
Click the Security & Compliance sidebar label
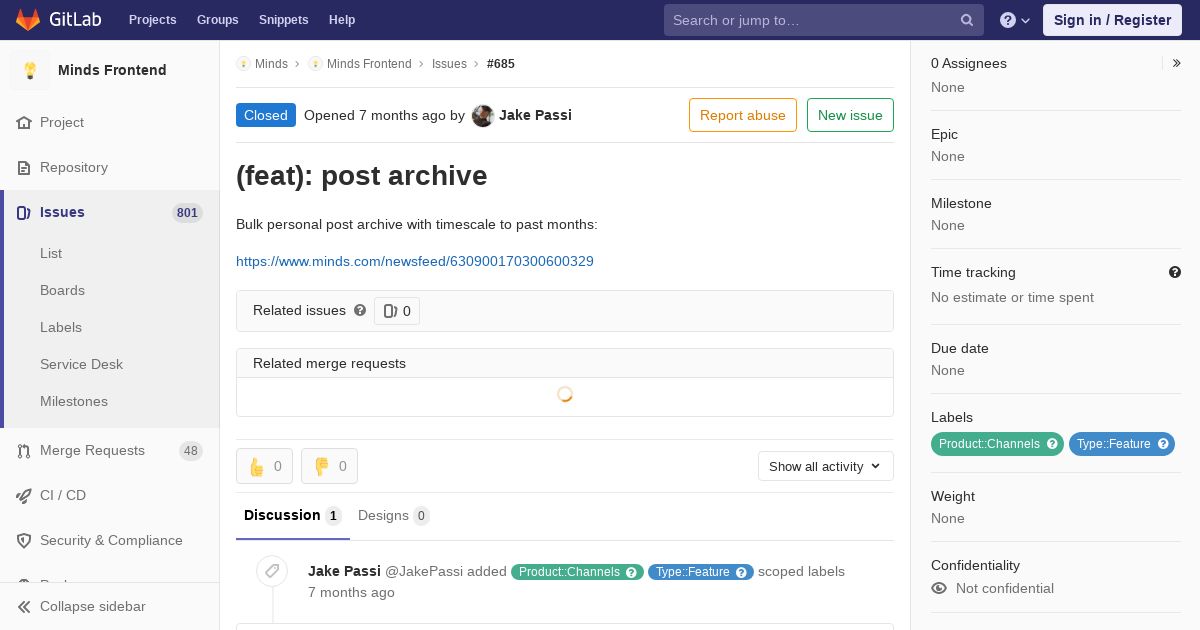[111, 540]
